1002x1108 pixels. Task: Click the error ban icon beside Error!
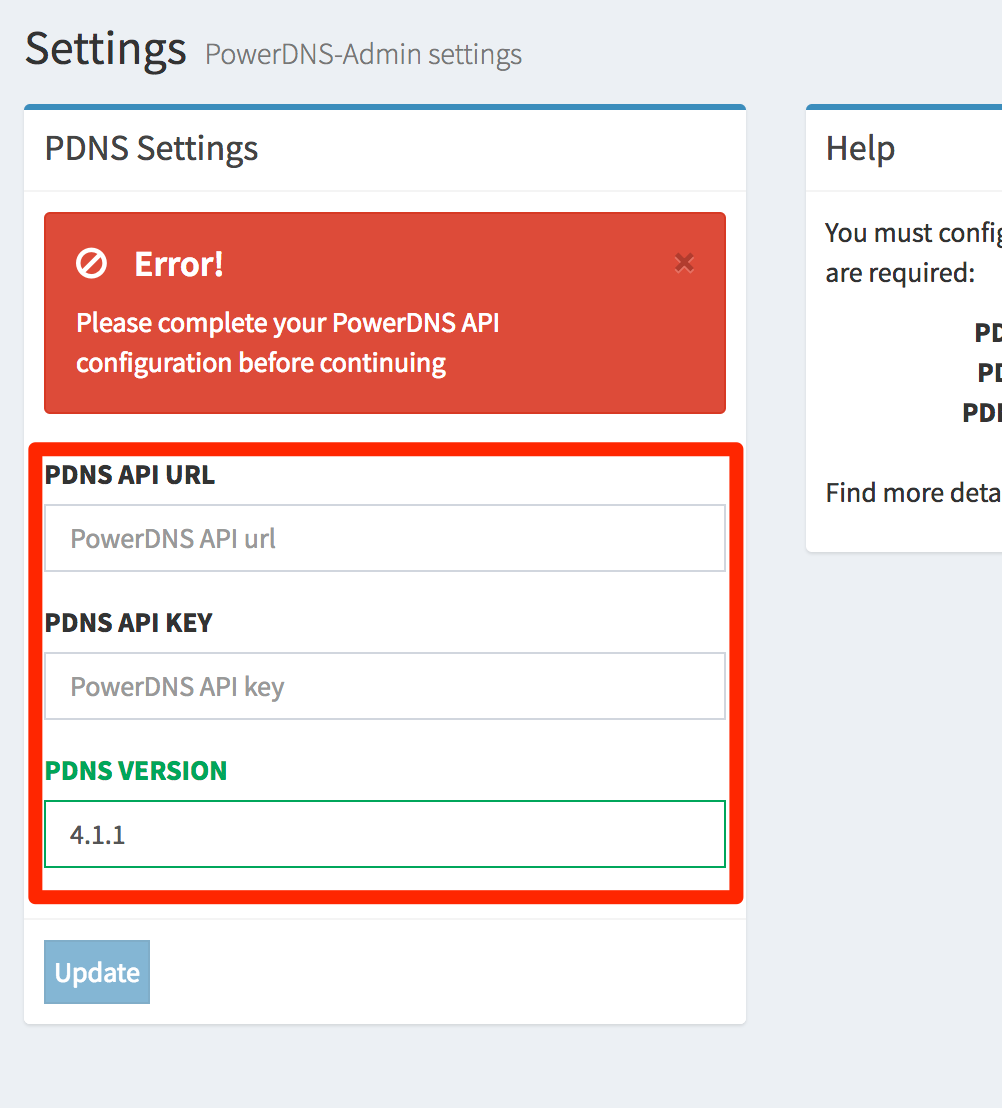[x=91, y=264]
